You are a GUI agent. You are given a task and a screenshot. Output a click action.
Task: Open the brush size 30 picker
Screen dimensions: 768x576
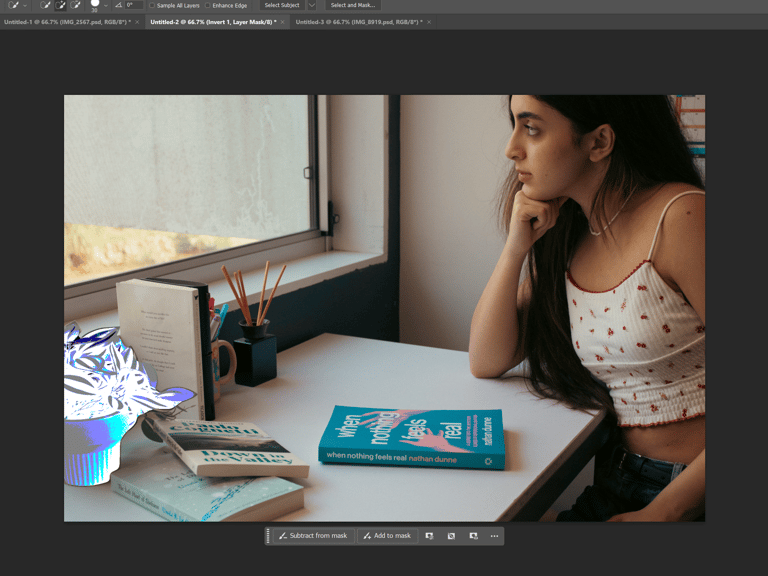95,5
